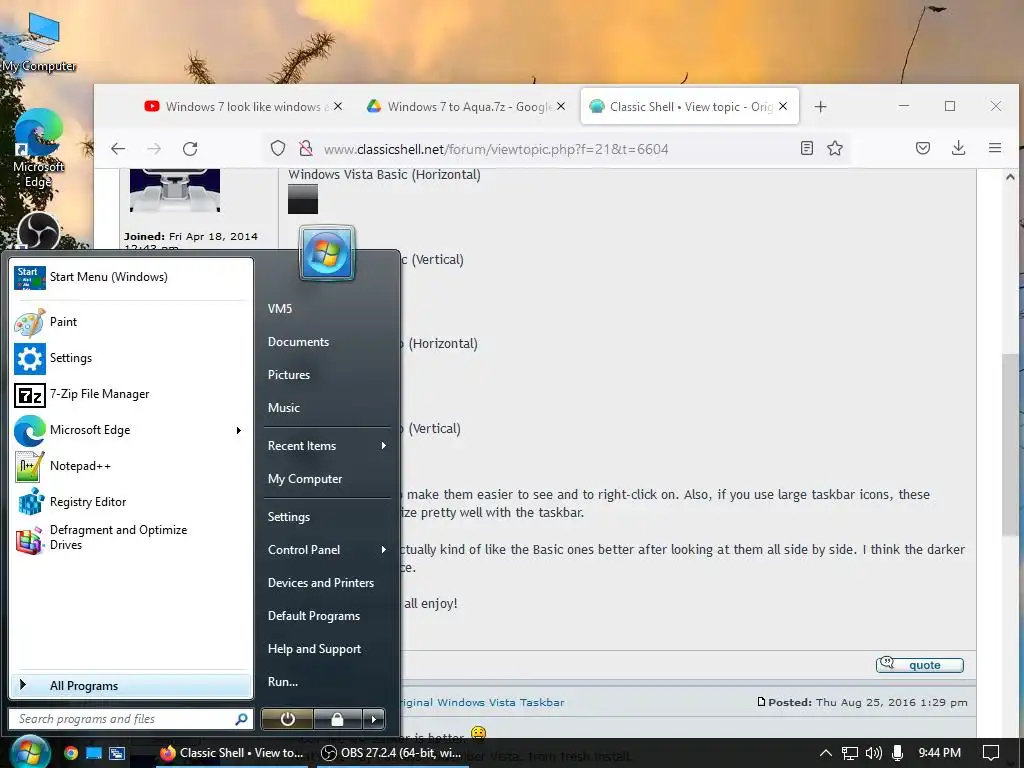Open network icon in system tray
This screenshot has width=1024, height=768.
[849, 753]
